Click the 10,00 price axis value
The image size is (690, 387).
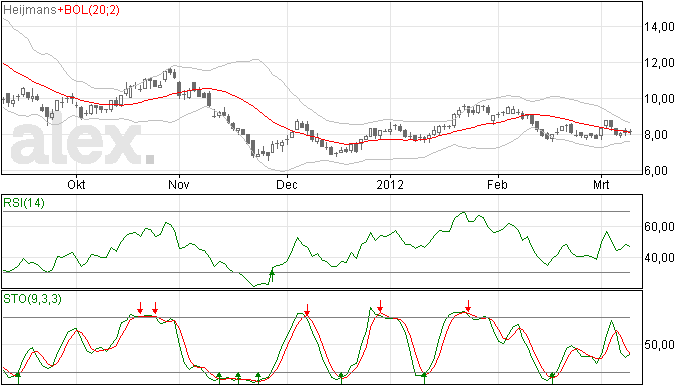(x=659, y=99)
